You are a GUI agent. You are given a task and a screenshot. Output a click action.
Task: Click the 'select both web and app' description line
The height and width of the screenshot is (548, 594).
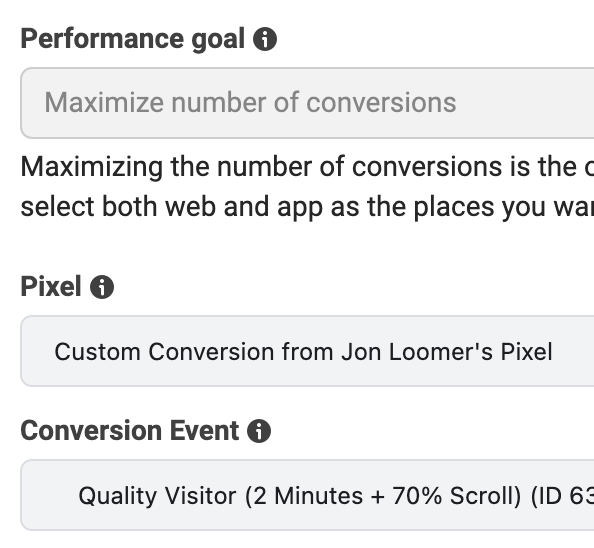pos(307,207)
